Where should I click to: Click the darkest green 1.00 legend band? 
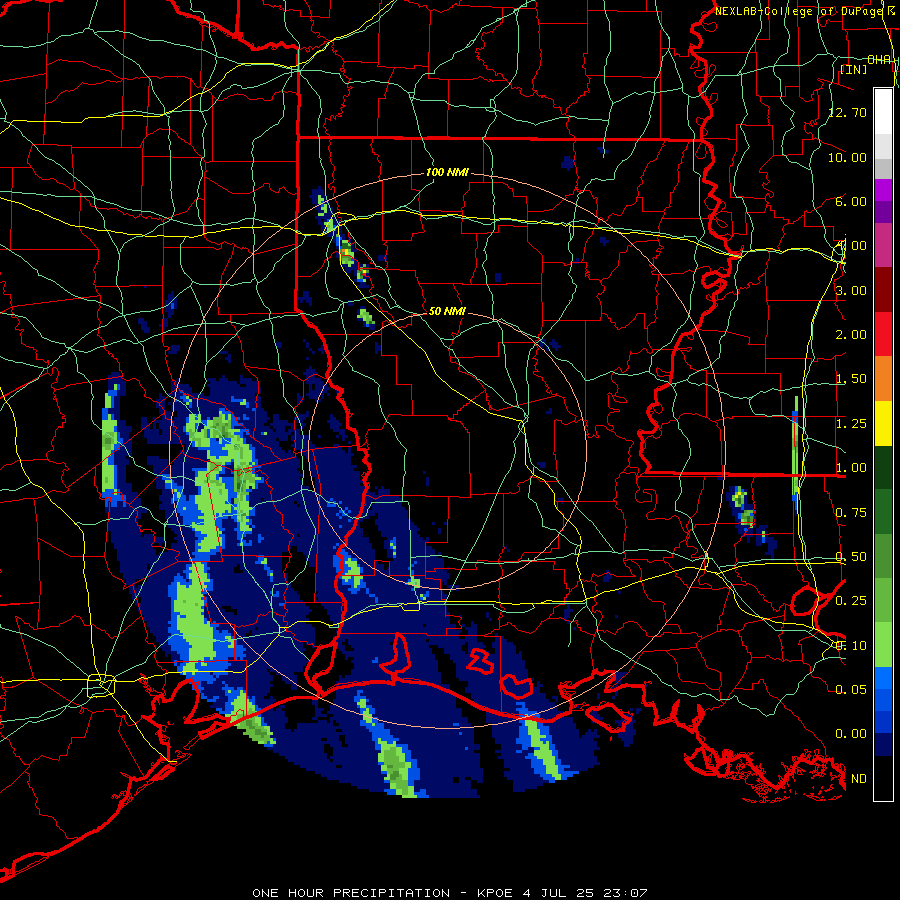point(883,468)
